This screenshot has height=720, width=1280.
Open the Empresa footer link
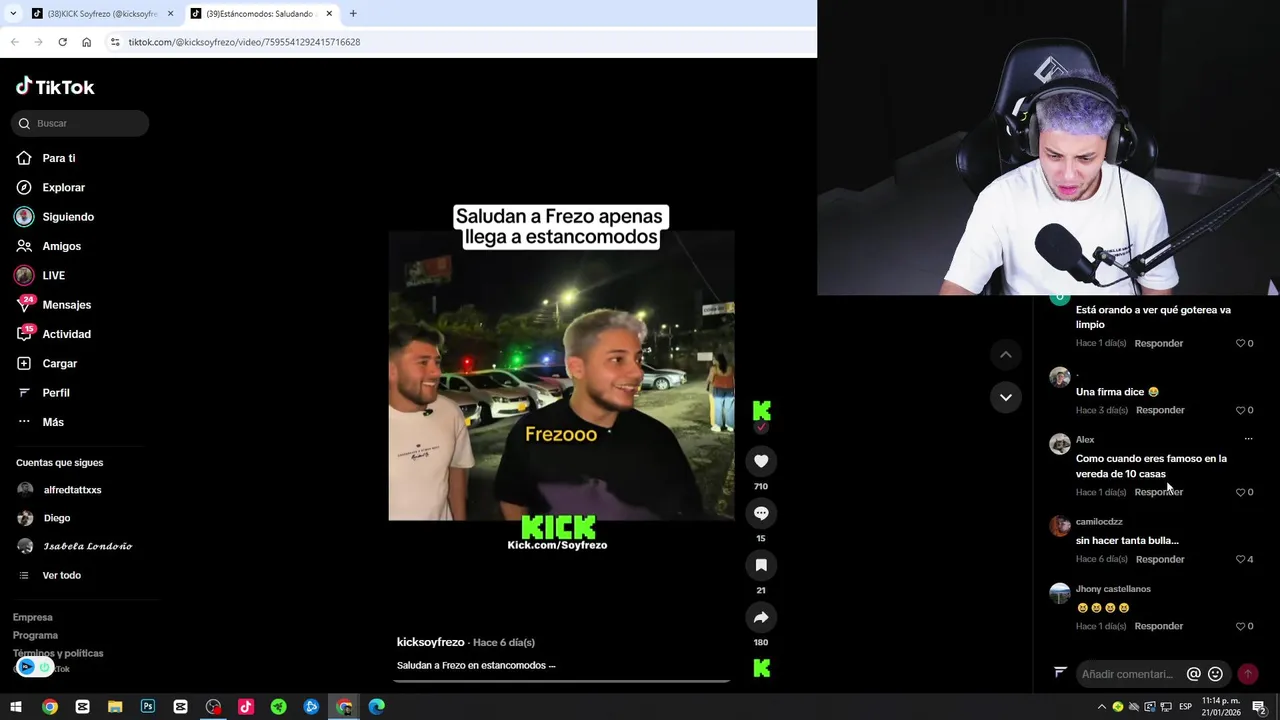click(33, 617)
